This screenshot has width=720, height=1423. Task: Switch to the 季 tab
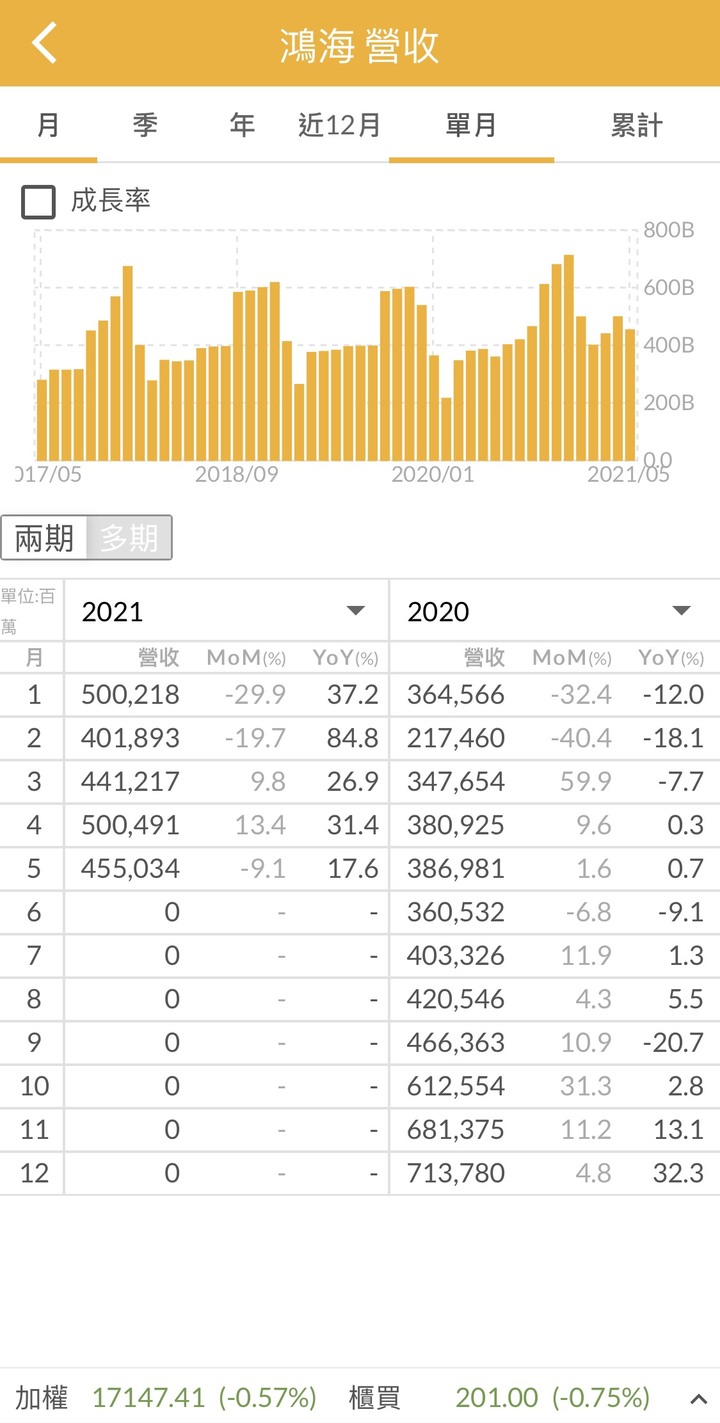pyautogui.click(x=145, y=125)
